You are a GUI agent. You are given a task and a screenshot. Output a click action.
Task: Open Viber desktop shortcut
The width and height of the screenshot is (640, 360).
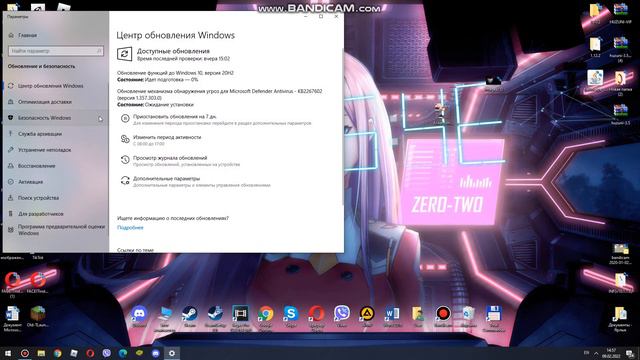342,316
